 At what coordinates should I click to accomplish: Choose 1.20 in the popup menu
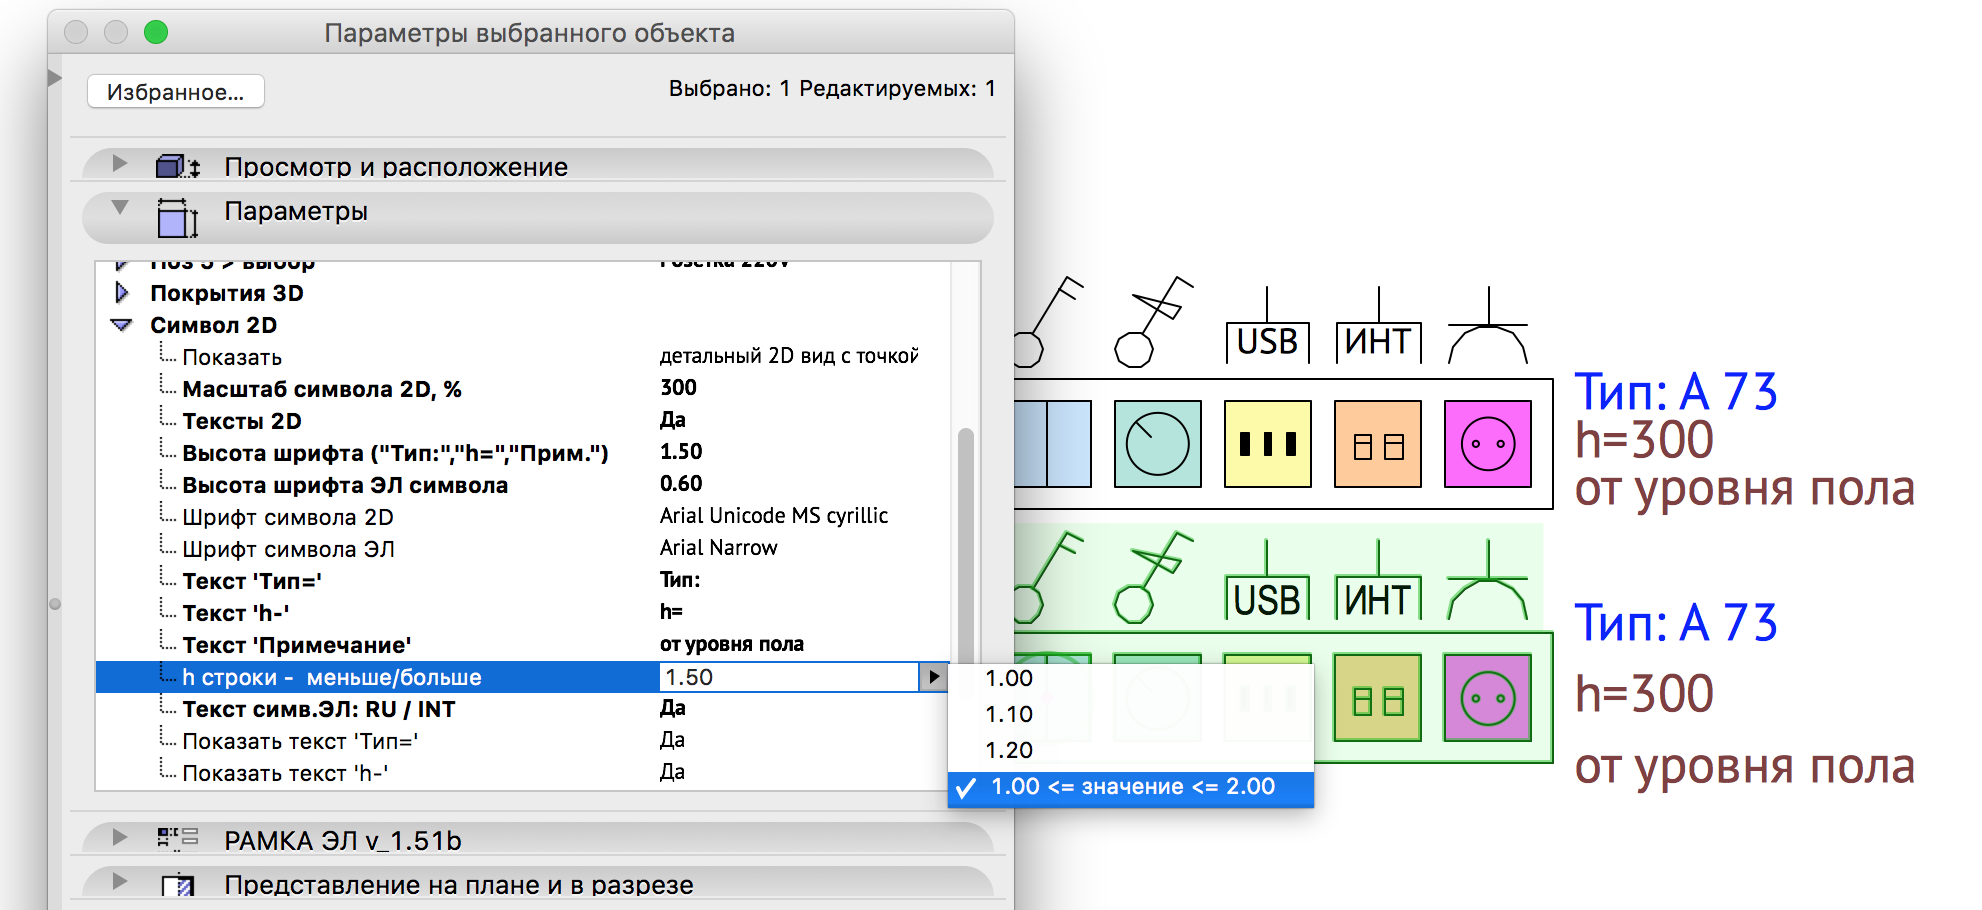(1009, 750)
